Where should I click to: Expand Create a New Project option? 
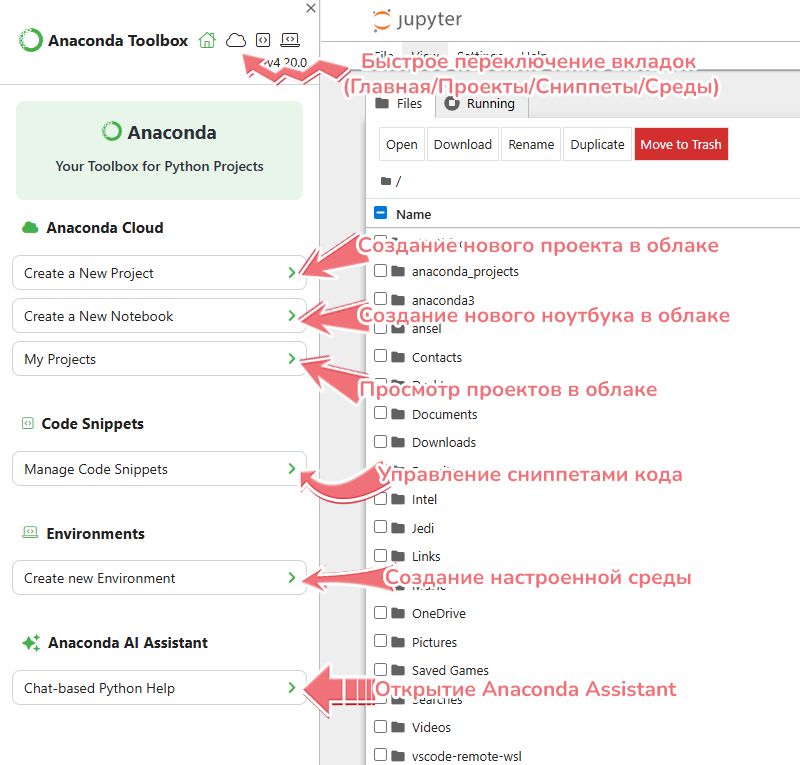[x=291, y=273]
